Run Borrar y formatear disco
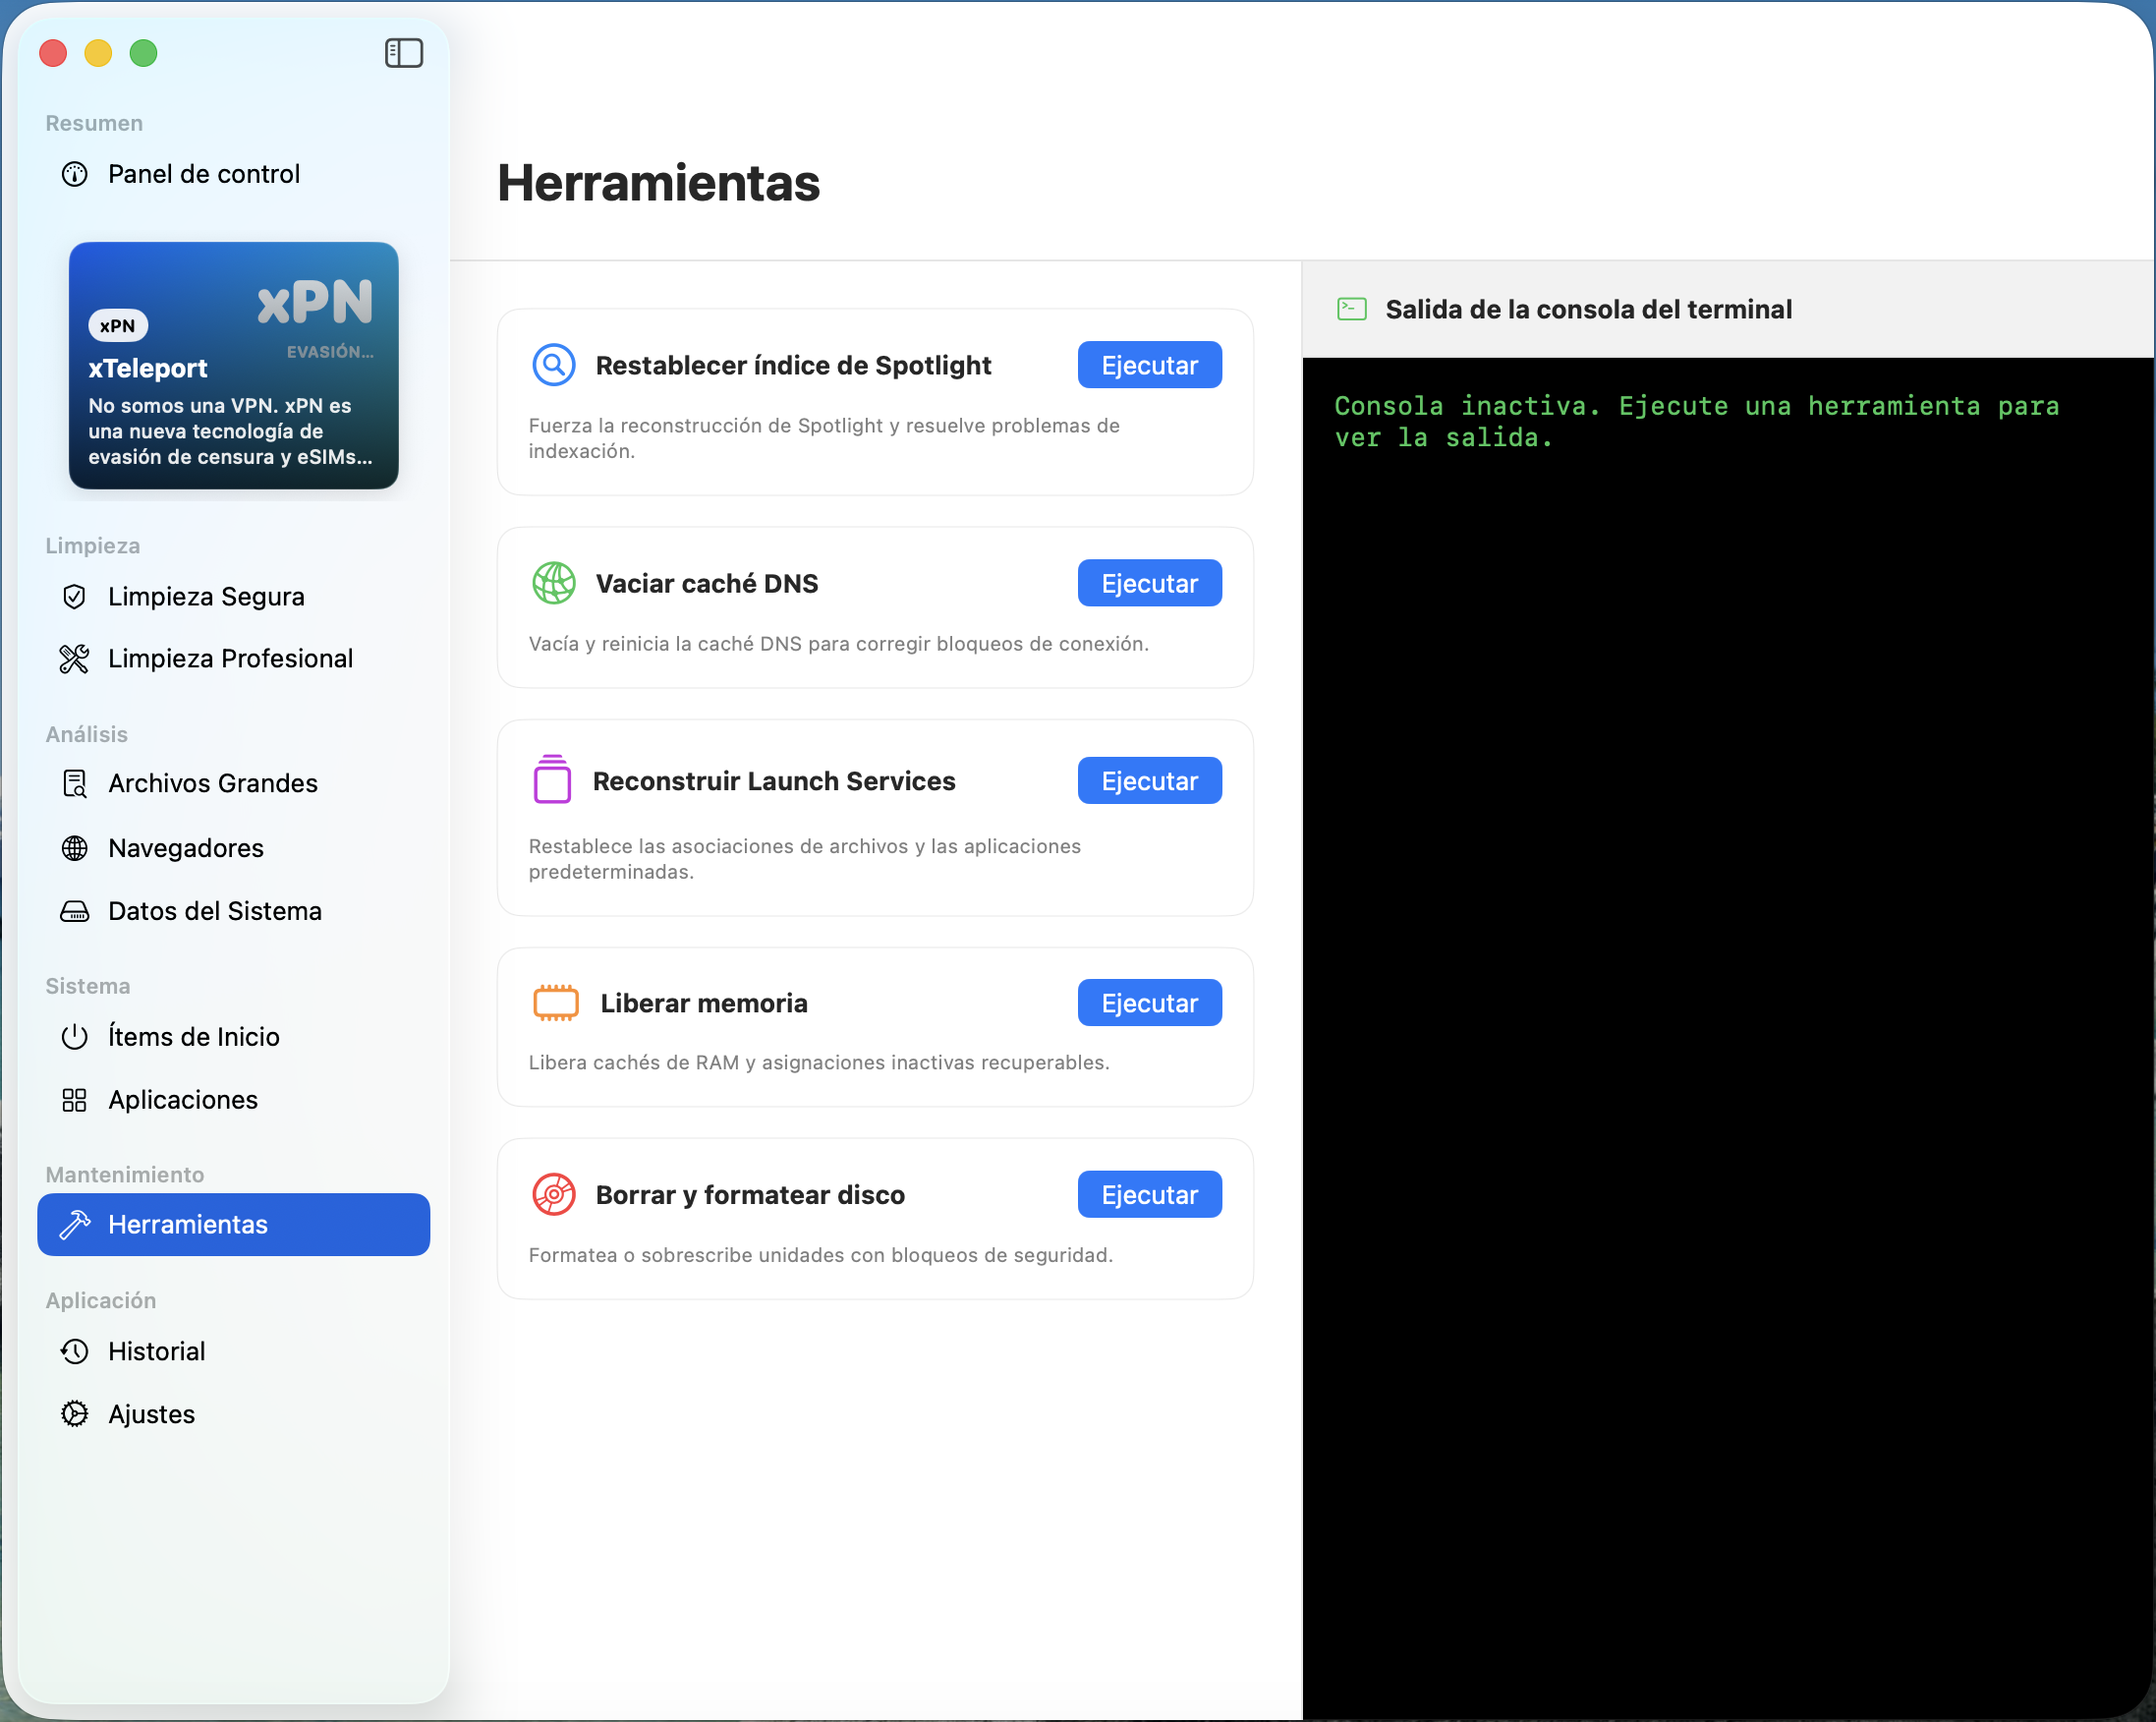2156x1722 pixels. click(1150, 1195)
